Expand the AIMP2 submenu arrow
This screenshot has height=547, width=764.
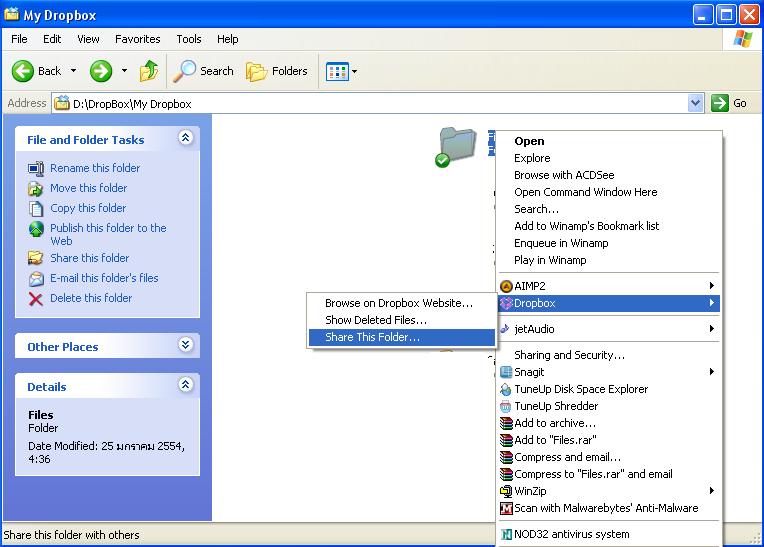(711, 285)
